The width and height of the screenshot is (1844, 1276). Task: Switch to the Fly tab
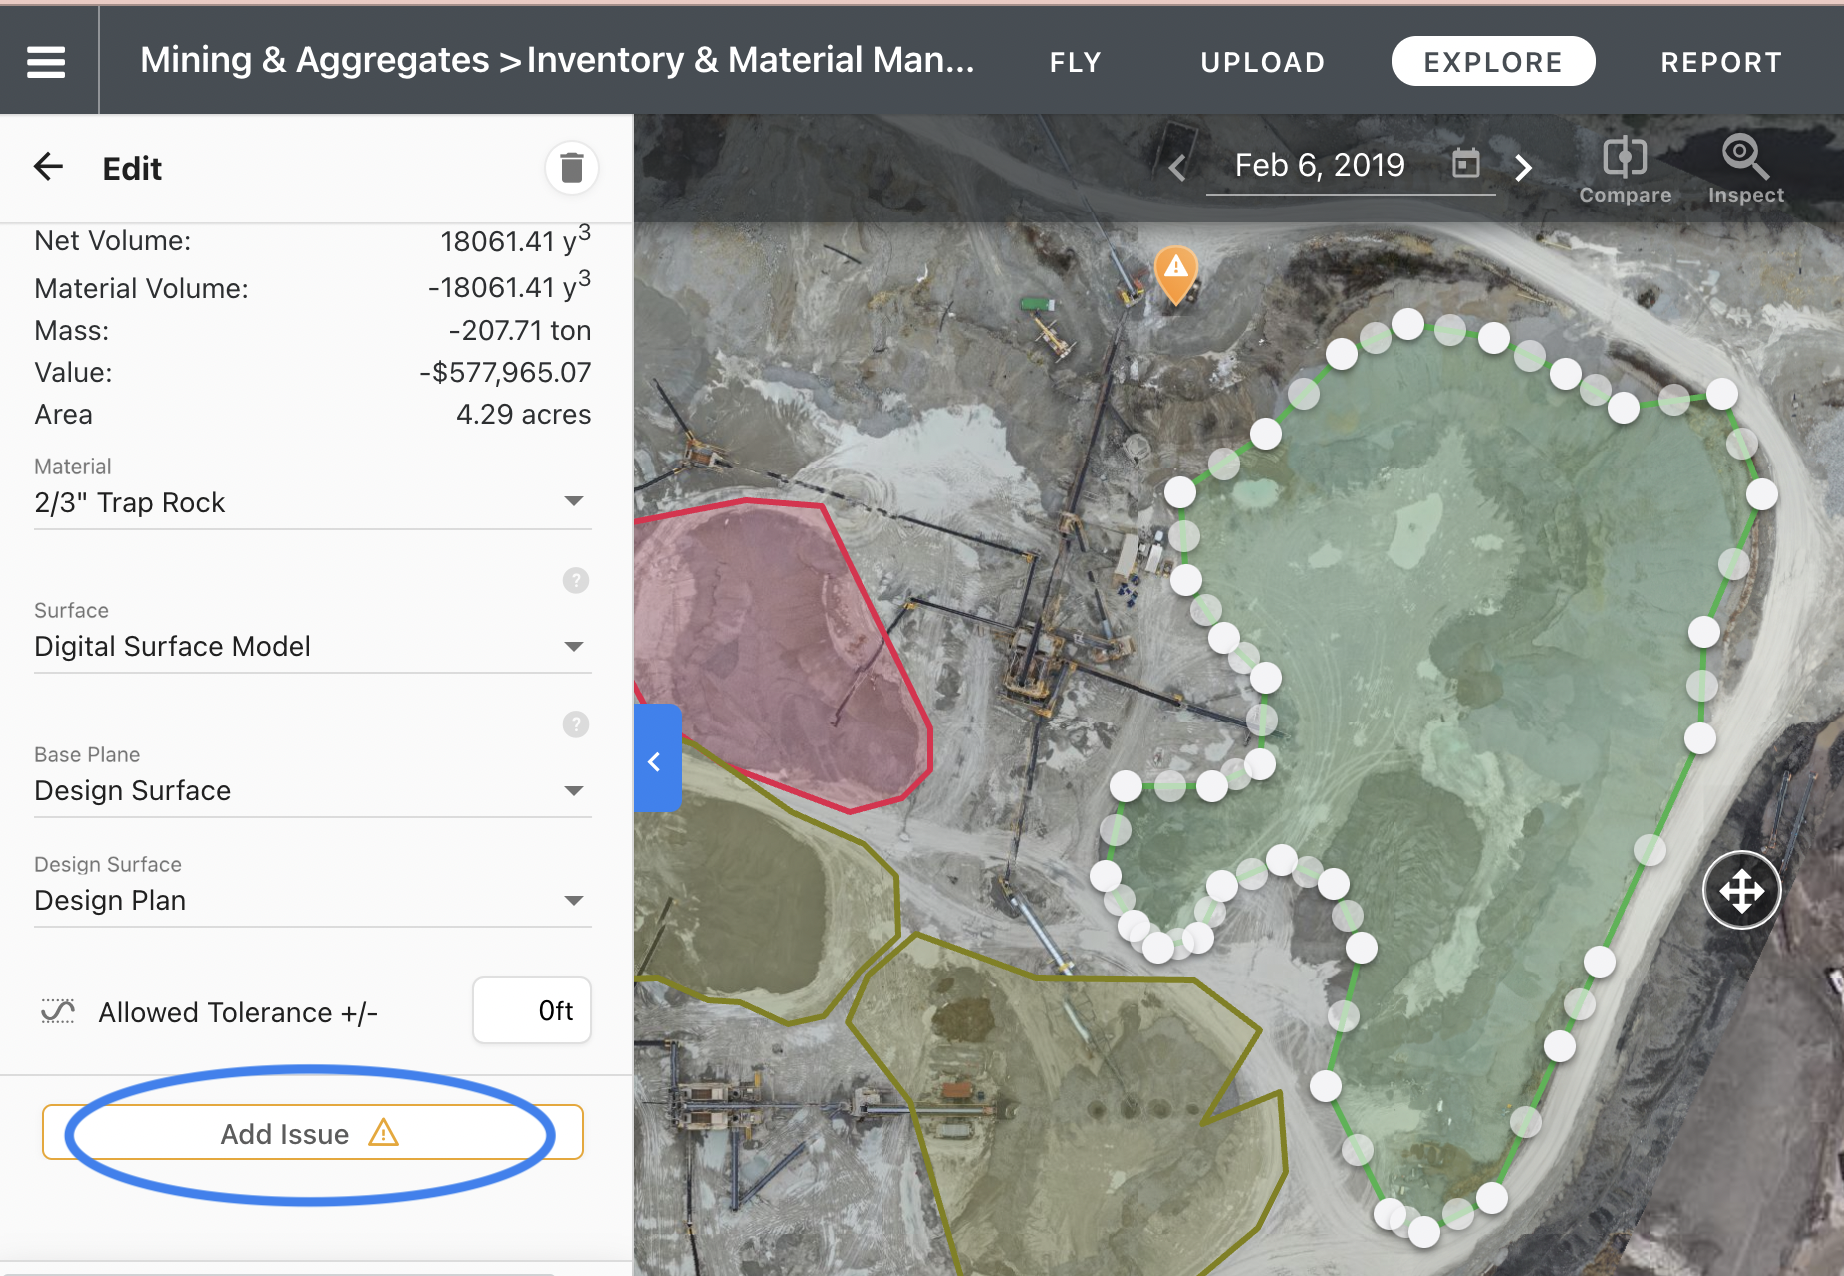(1075, 62)
